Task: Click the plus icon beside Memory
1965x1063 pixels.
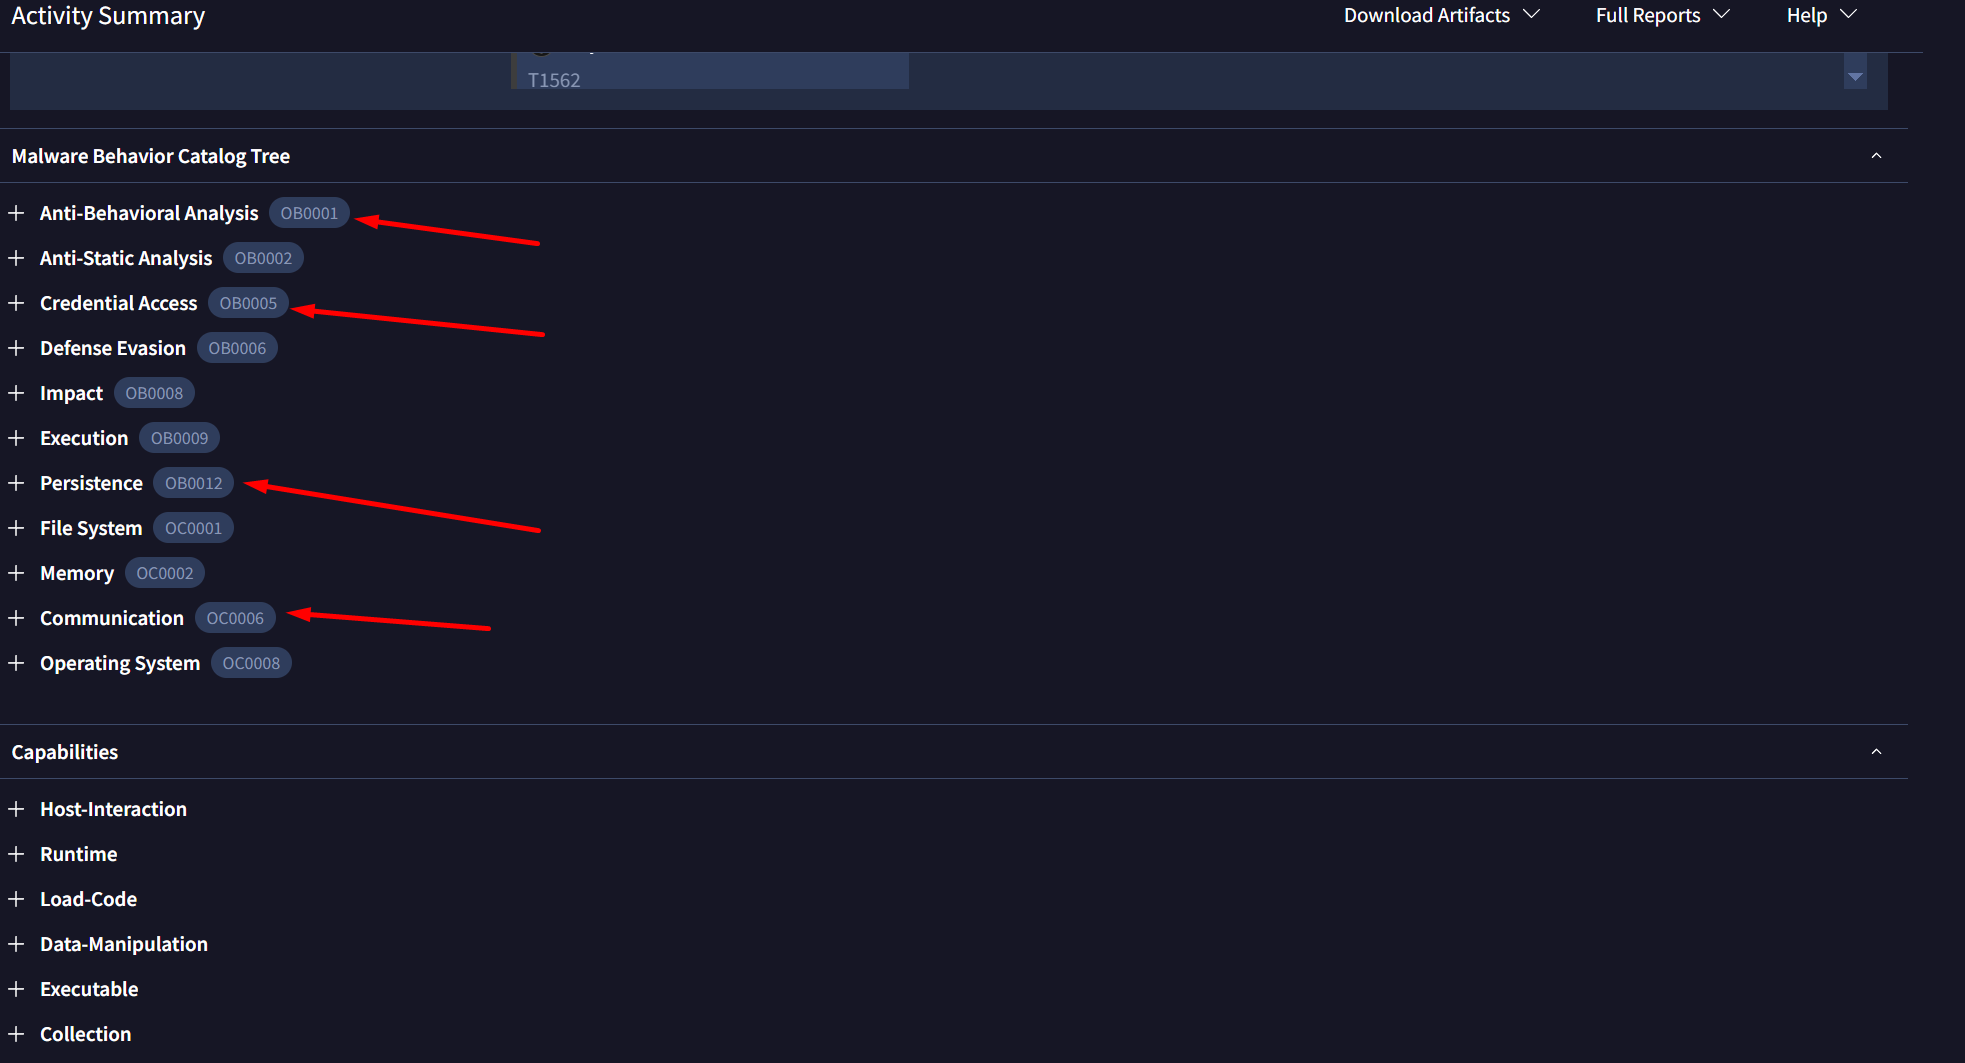Action: pyautogui.click(x=16, y=573)
